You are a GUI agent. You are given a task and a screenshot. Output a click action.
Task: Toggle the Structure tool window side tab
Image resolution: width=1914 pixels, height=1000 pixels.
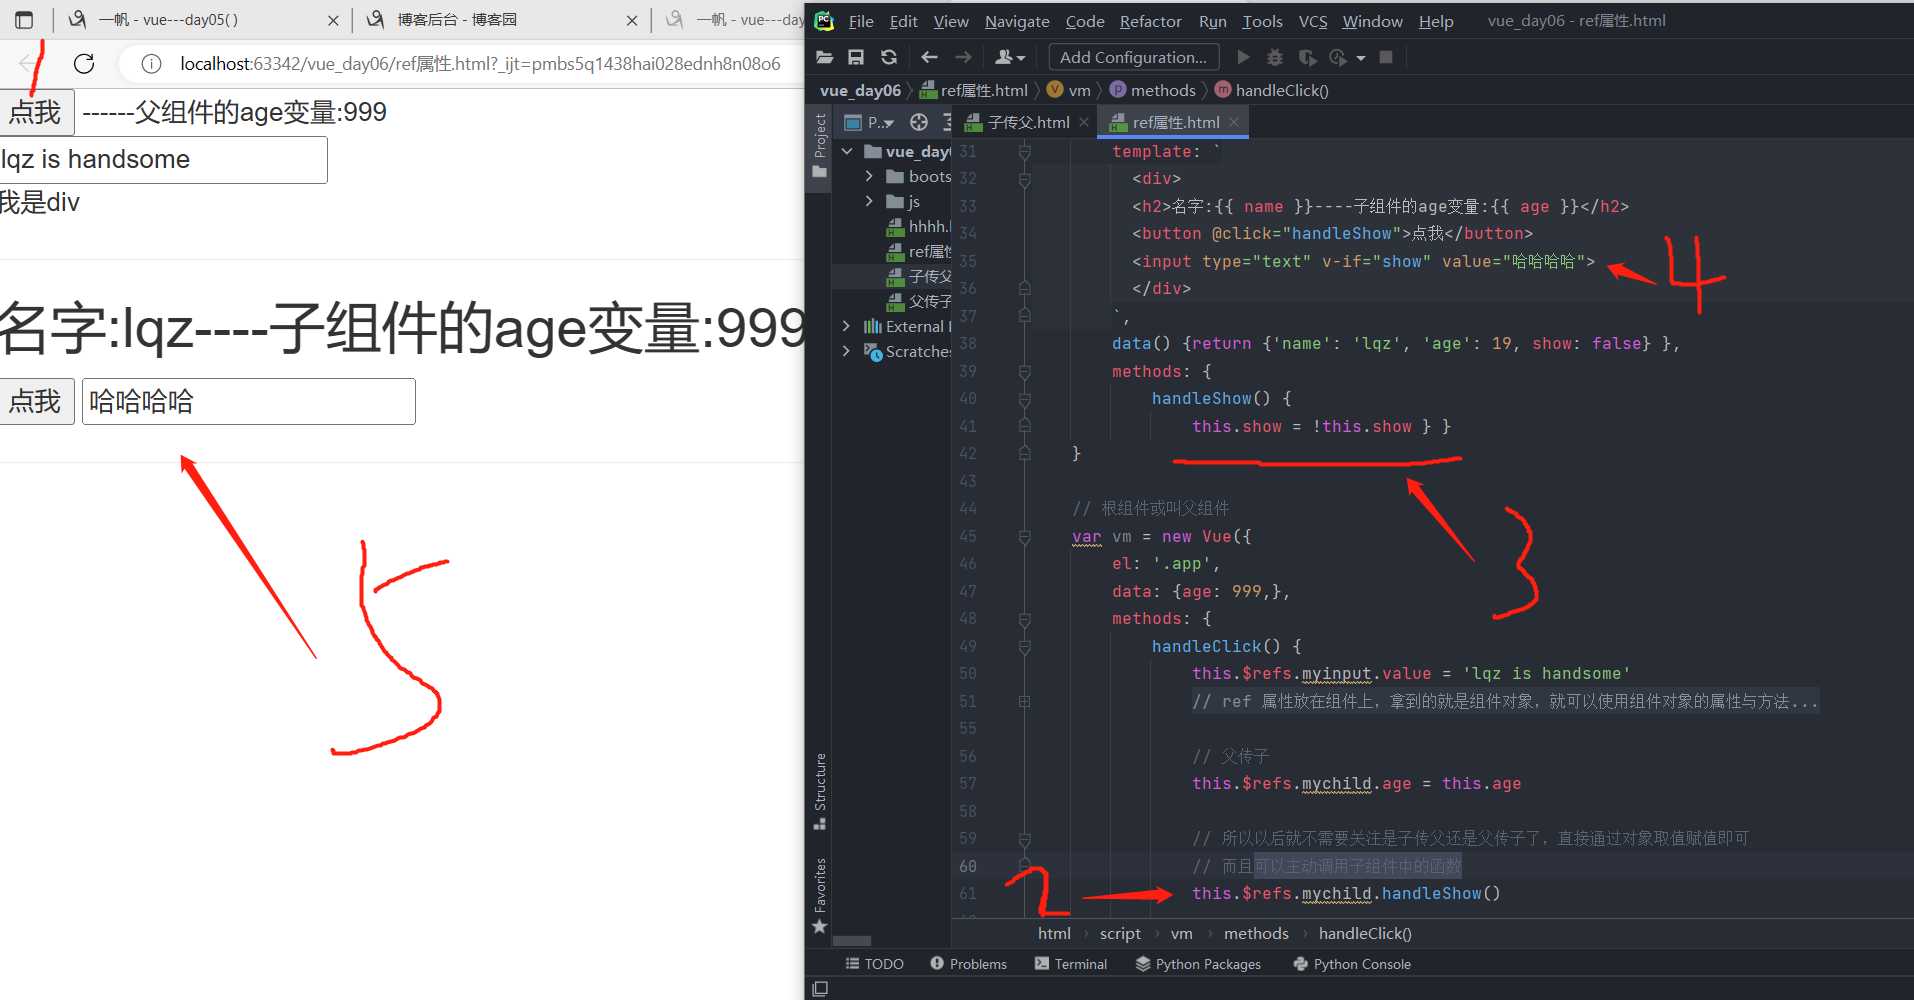[819, 791]
